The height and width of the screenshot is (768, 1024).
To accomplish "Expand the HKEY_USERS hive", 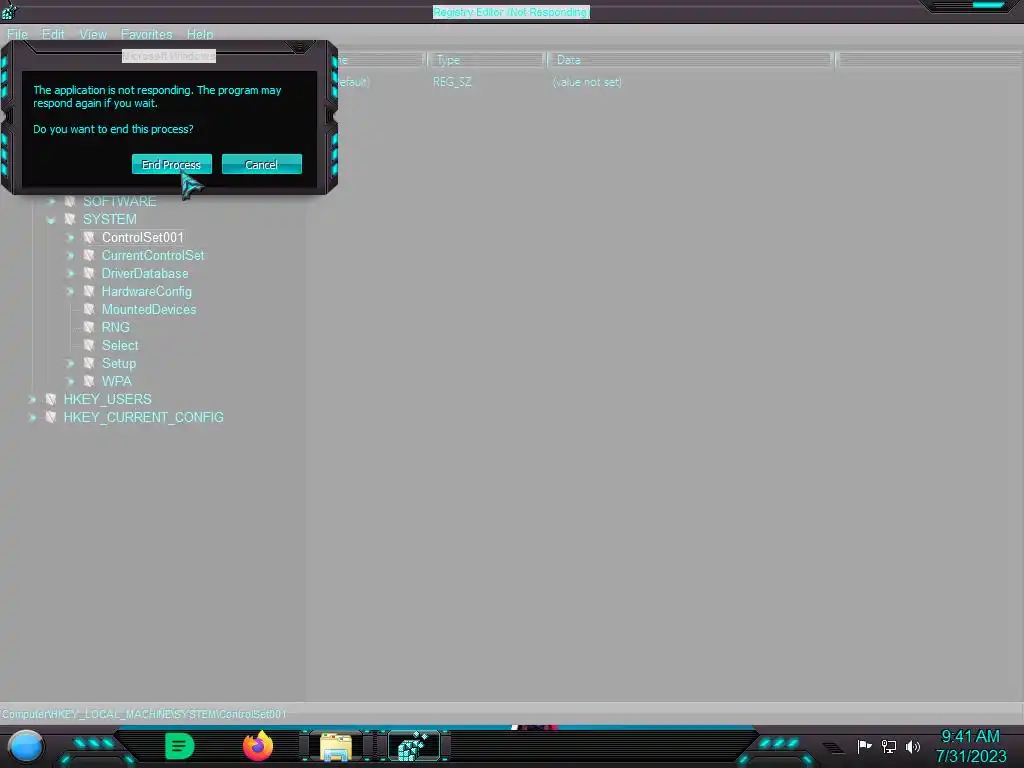I will click(x=32, y=399).
